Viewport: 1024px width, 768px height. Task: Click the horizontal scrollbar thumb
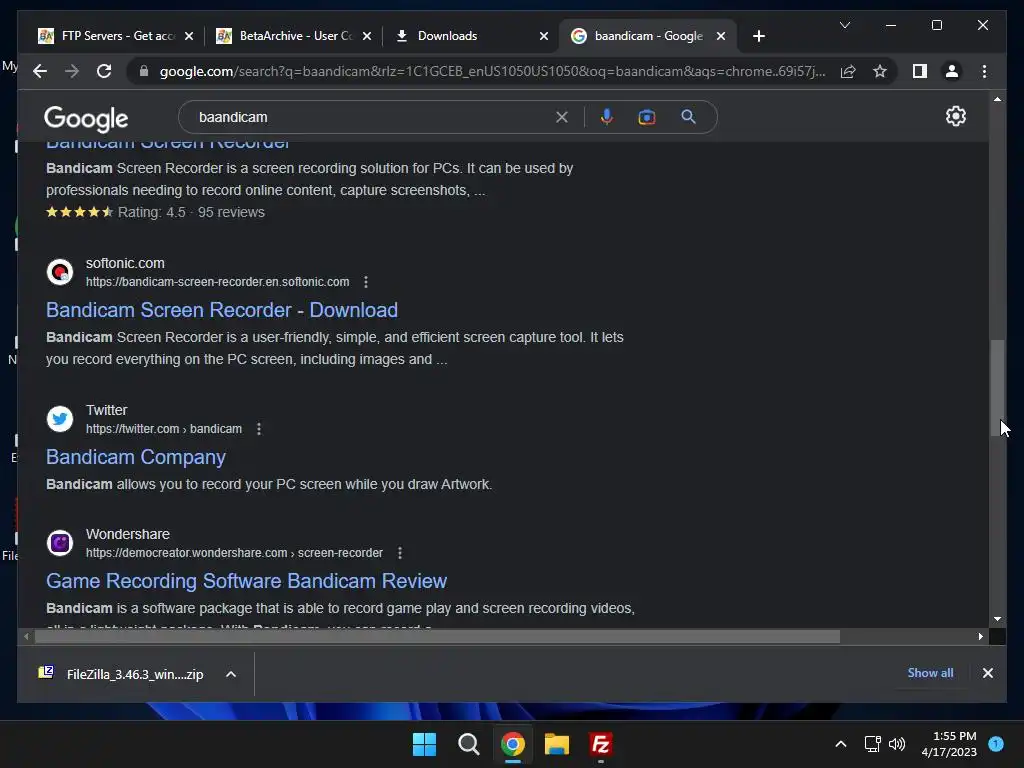coord(437,636)
